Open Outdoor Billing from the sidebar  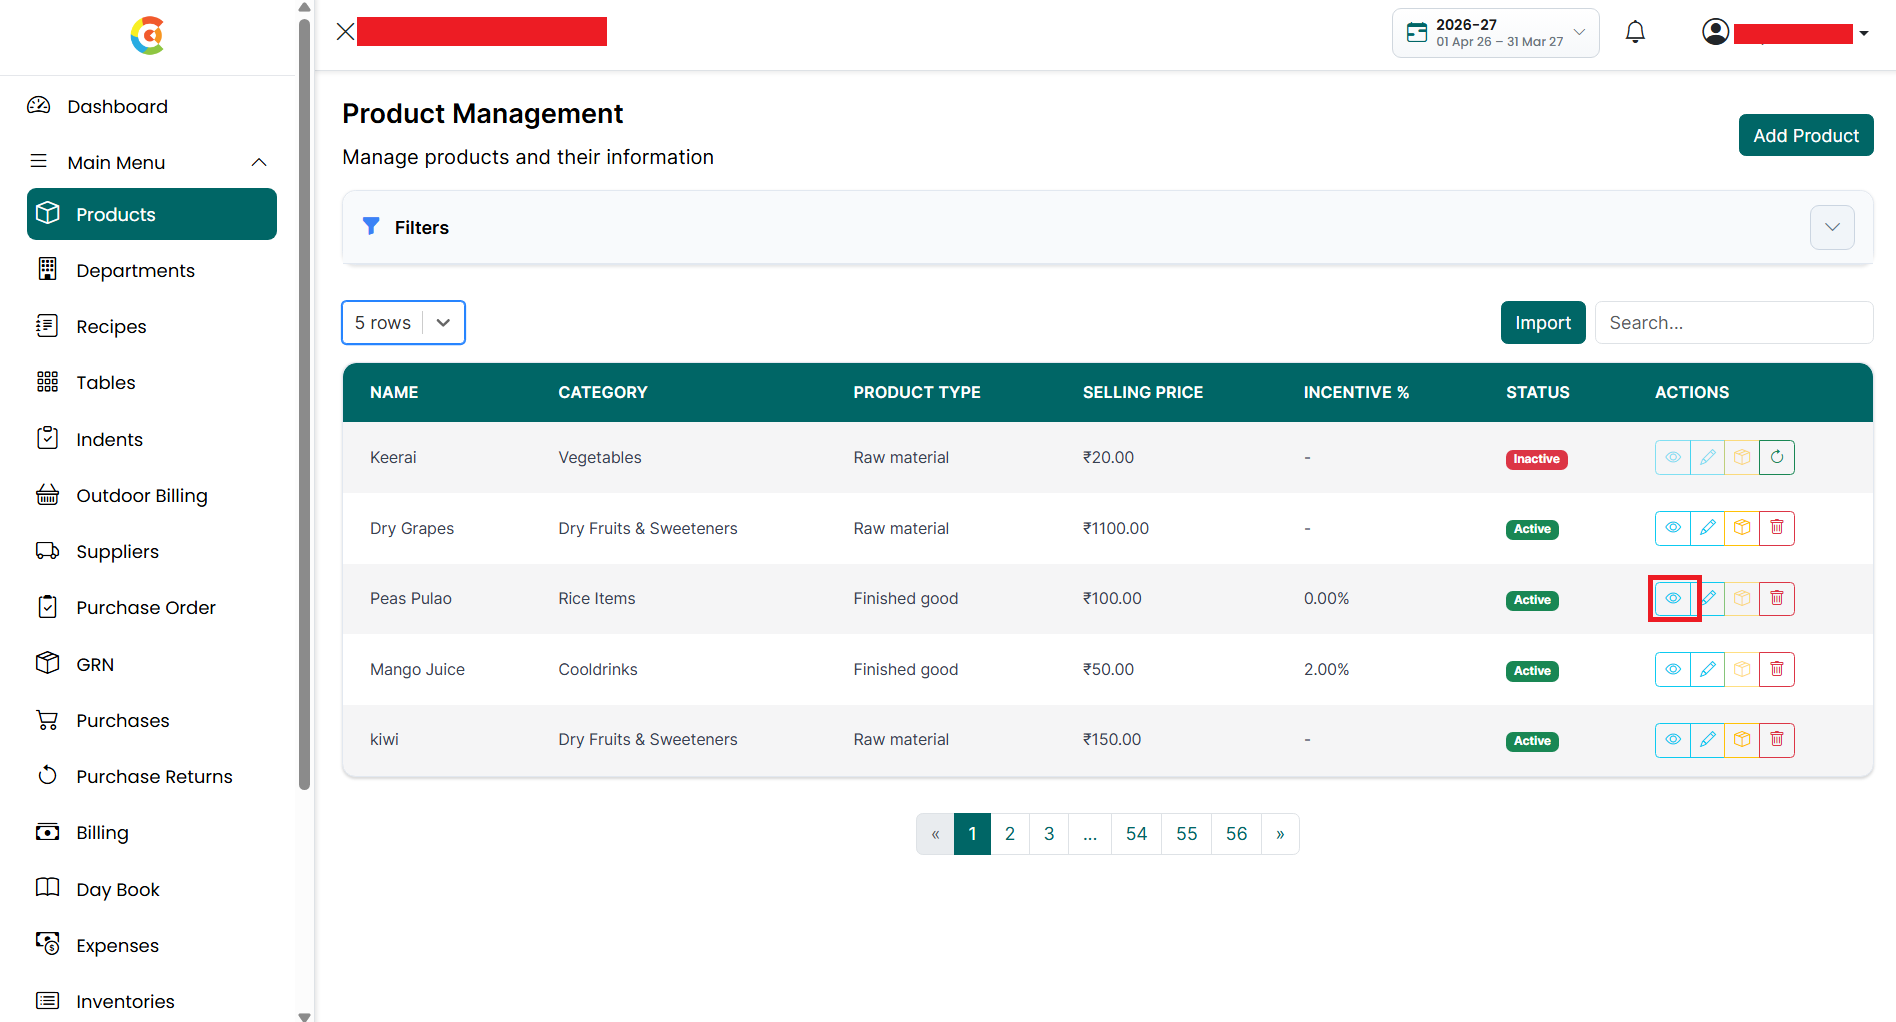click(x=152, y=496)
